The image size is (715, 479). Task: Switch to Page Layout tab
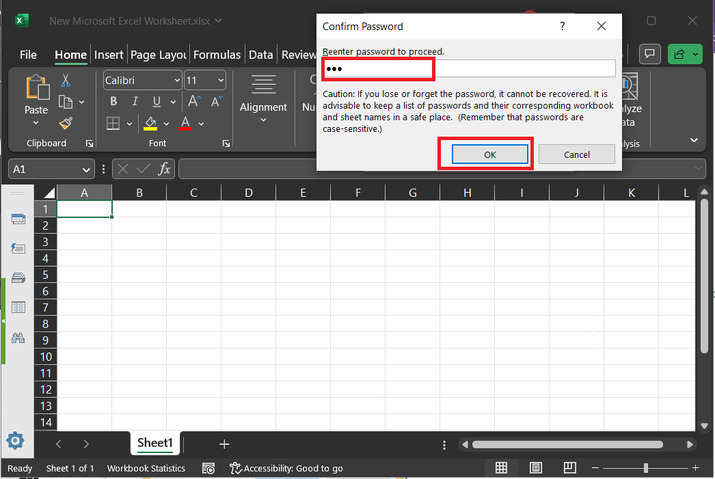158,55
